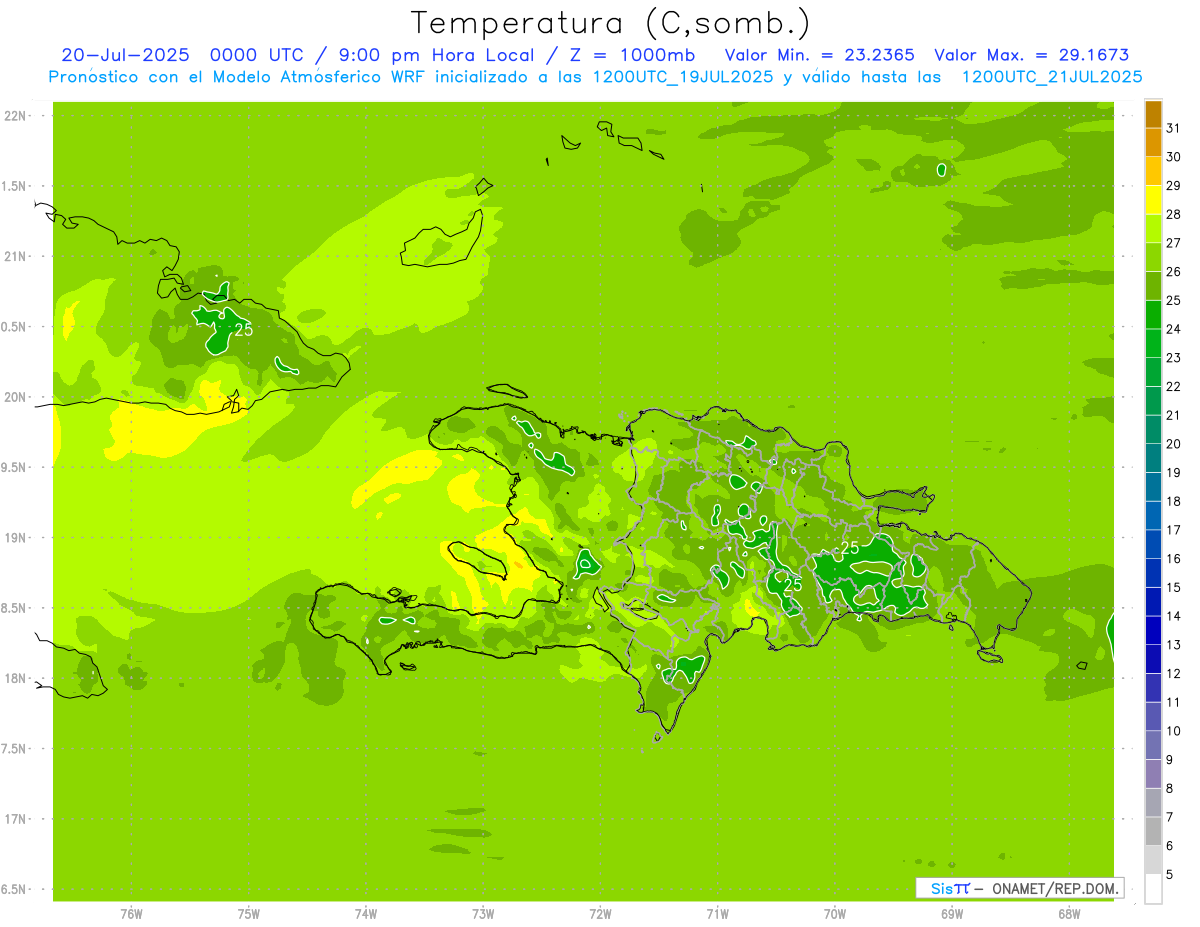Click the 68W longitude label
This screenshot has width=1200, height=927.
[x=1068, y=914]
